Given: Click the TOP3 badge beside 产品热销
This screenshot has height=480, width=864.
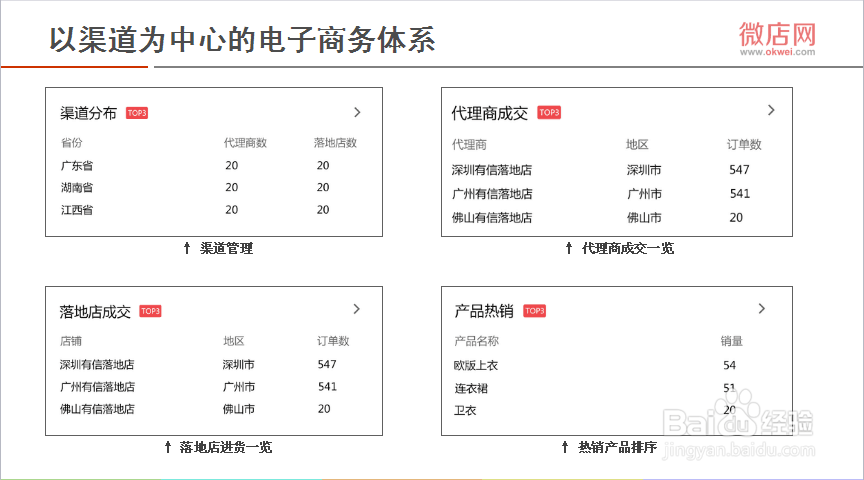Looking at the screenshot, I should tap(534, 311).
